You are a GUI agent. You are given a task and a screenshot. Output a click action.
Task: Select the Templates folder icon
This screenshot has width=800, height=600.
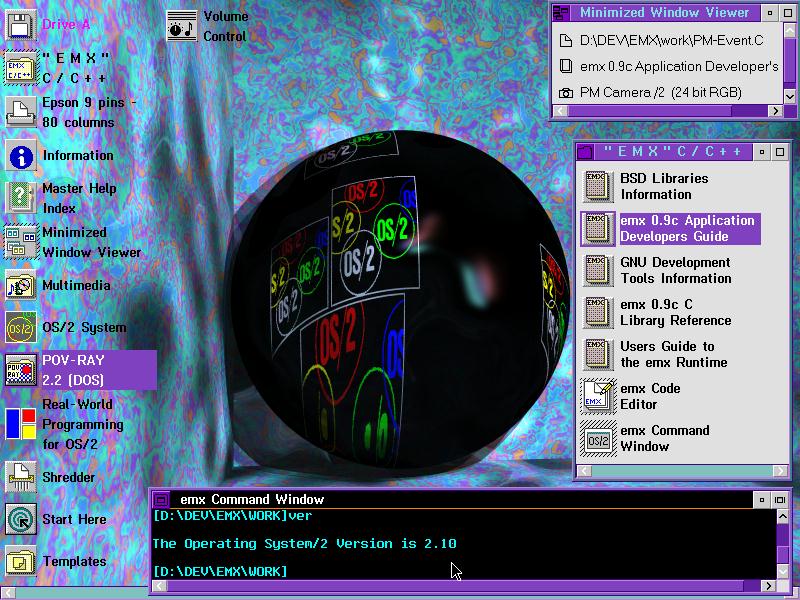click(21, 562)
